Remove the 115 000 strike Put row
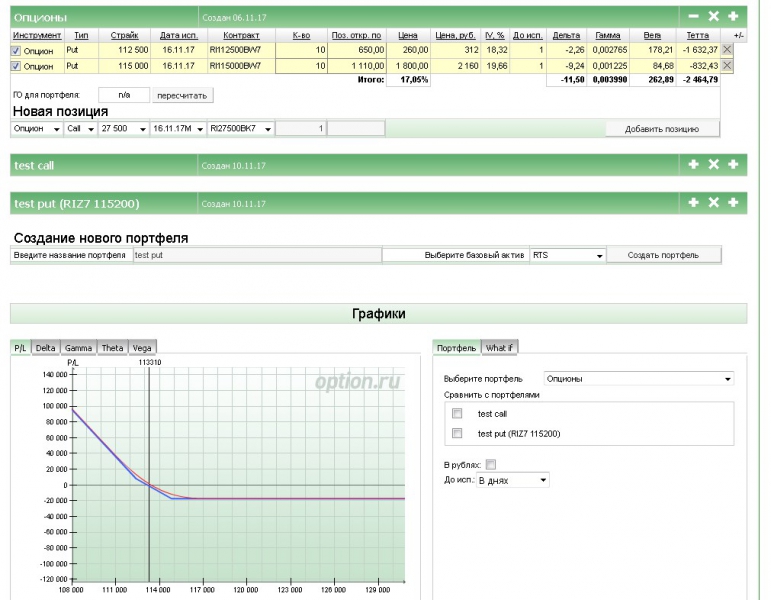Screen dimensions: 771x600 tap(727, 65)
